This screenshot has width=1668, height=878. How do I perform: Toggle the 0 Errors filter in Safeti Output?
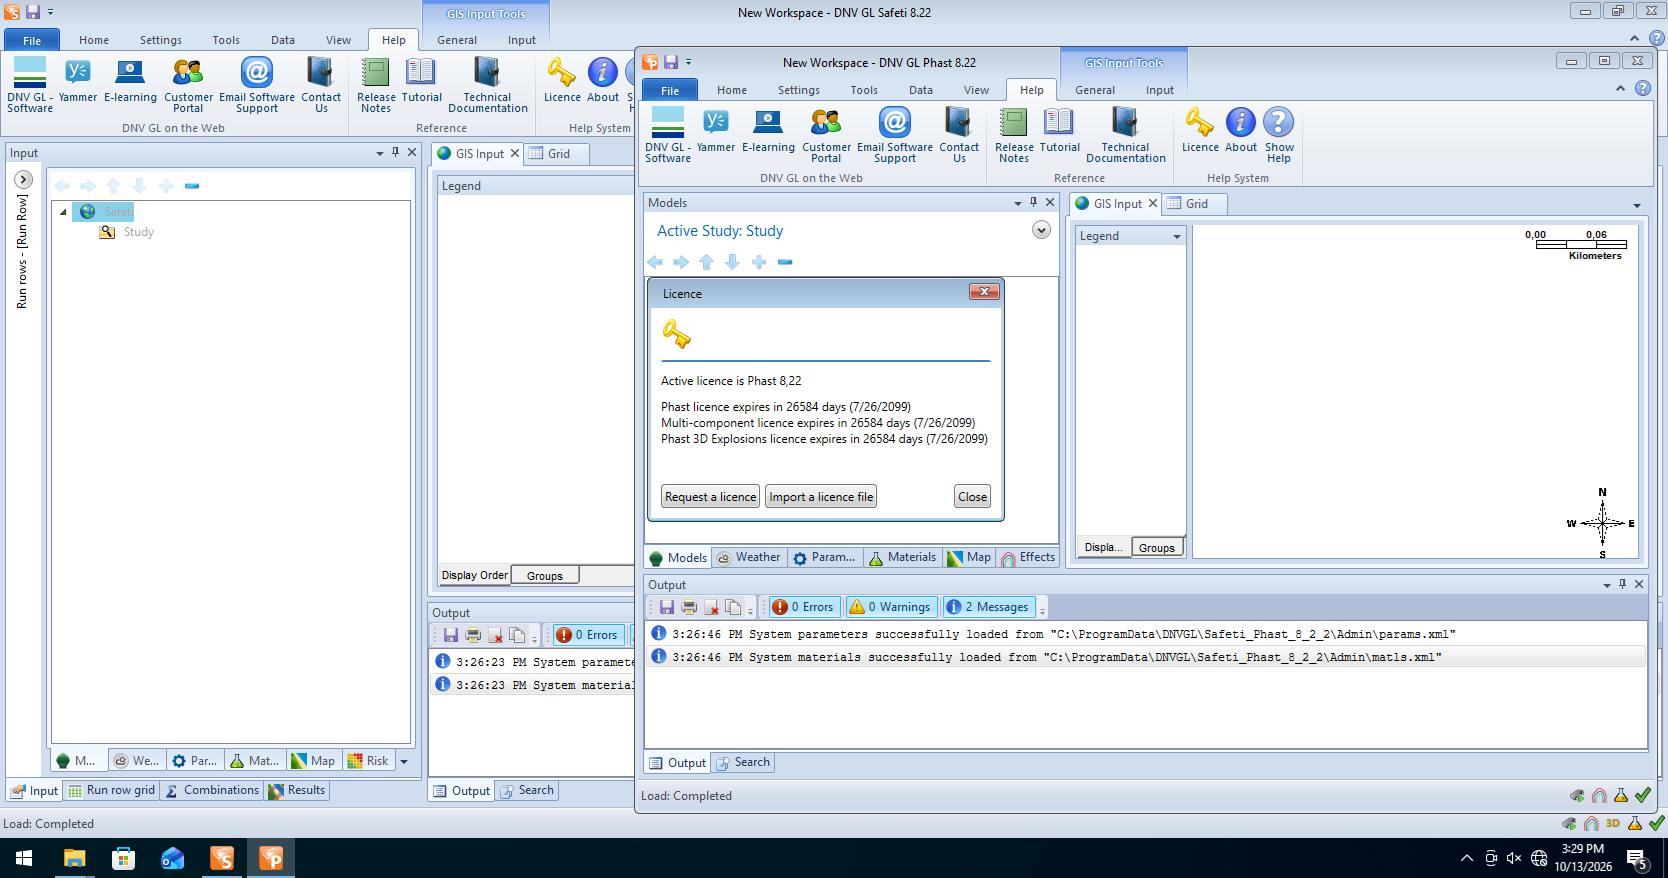[x=588, y=635]
